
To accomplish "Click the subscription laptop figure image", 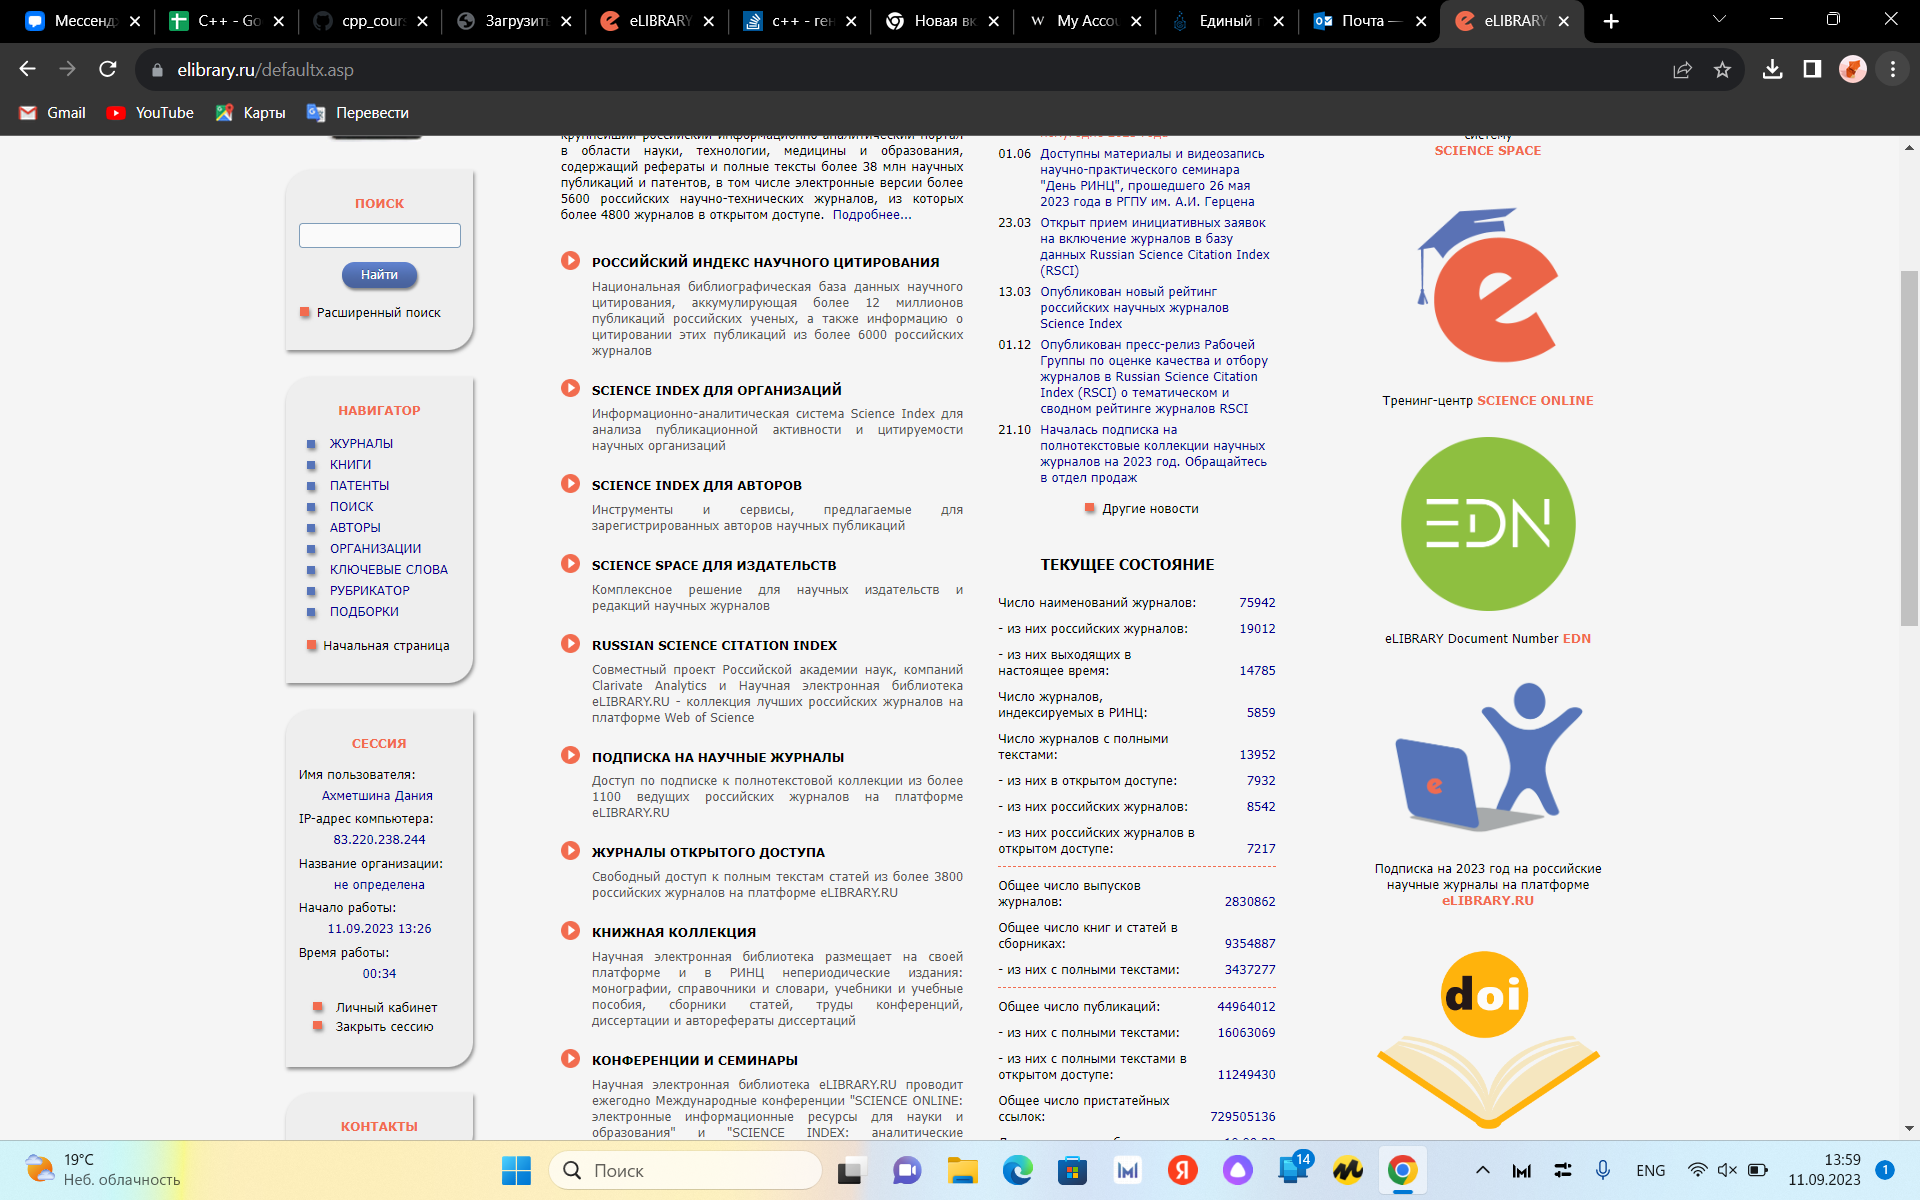I will click(1487, 757).
